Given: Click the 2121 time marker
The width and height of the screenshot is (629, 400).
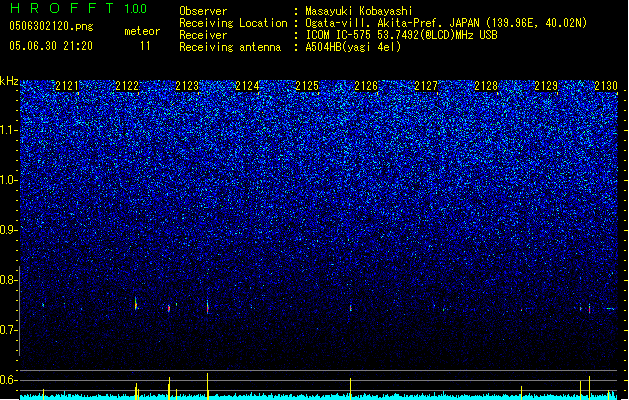Looking at the screenshot, I should 67,86.
